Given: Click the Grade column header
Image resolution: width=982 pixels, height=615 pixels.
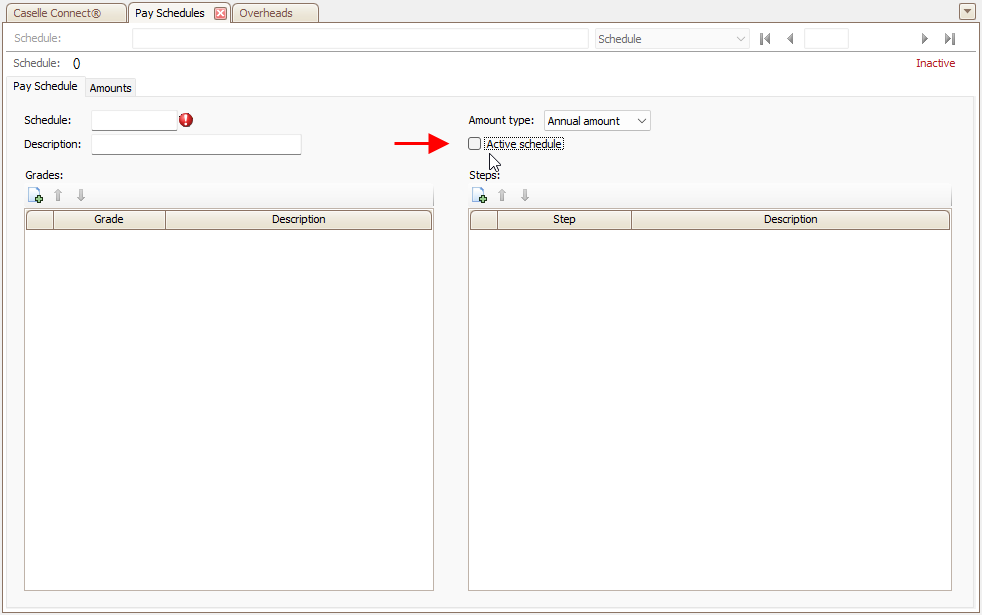Looking at the screenshot, I should [x=109, y=220].
